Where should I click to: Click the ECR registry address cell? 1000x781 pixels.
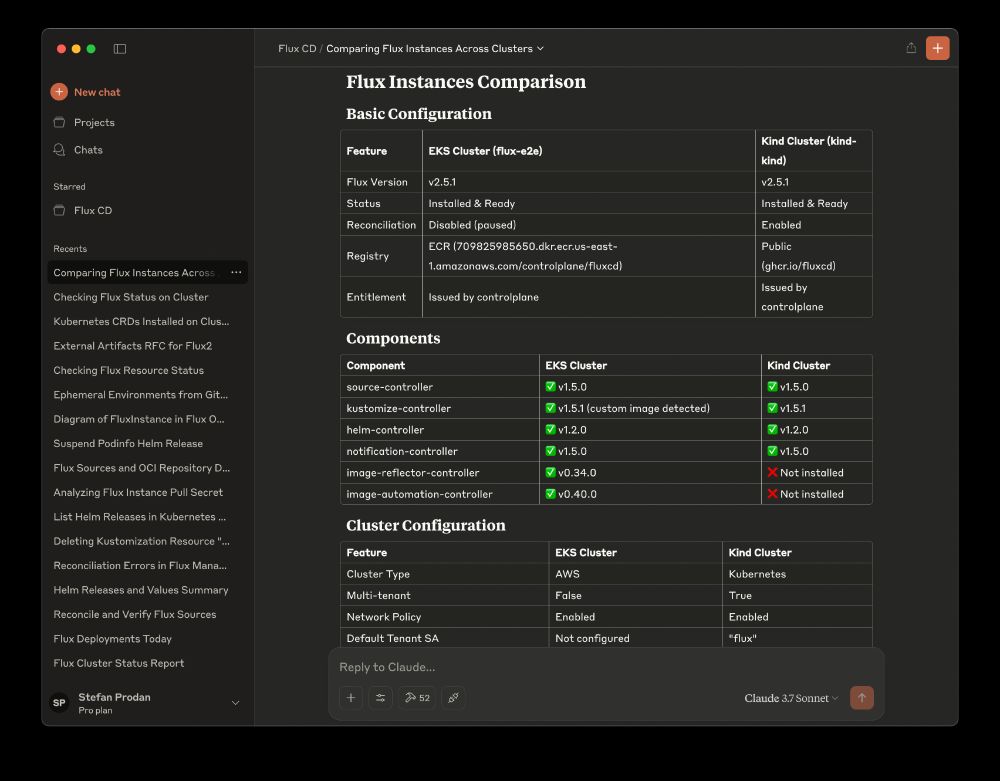589,256
